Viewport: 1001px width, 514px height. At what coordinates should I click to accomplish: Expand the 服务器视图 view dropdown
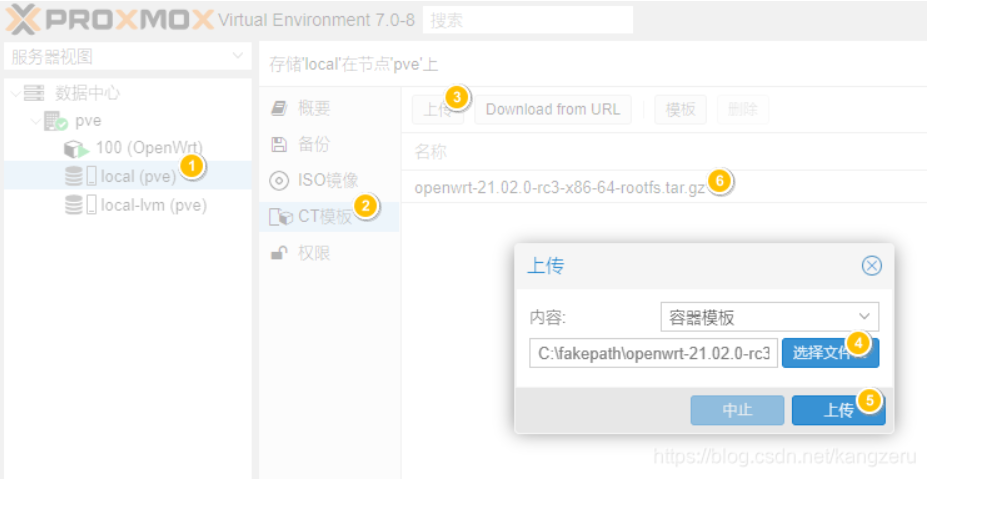(x=237, y=56)
